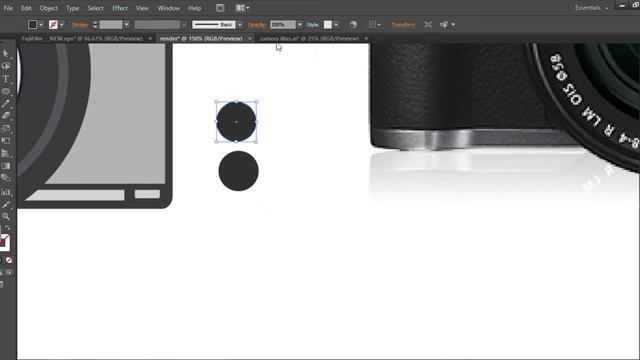Screen dimensions: 640x360
Task: Expand the stroke color dropdown arrow
Action: pos(62,25)
